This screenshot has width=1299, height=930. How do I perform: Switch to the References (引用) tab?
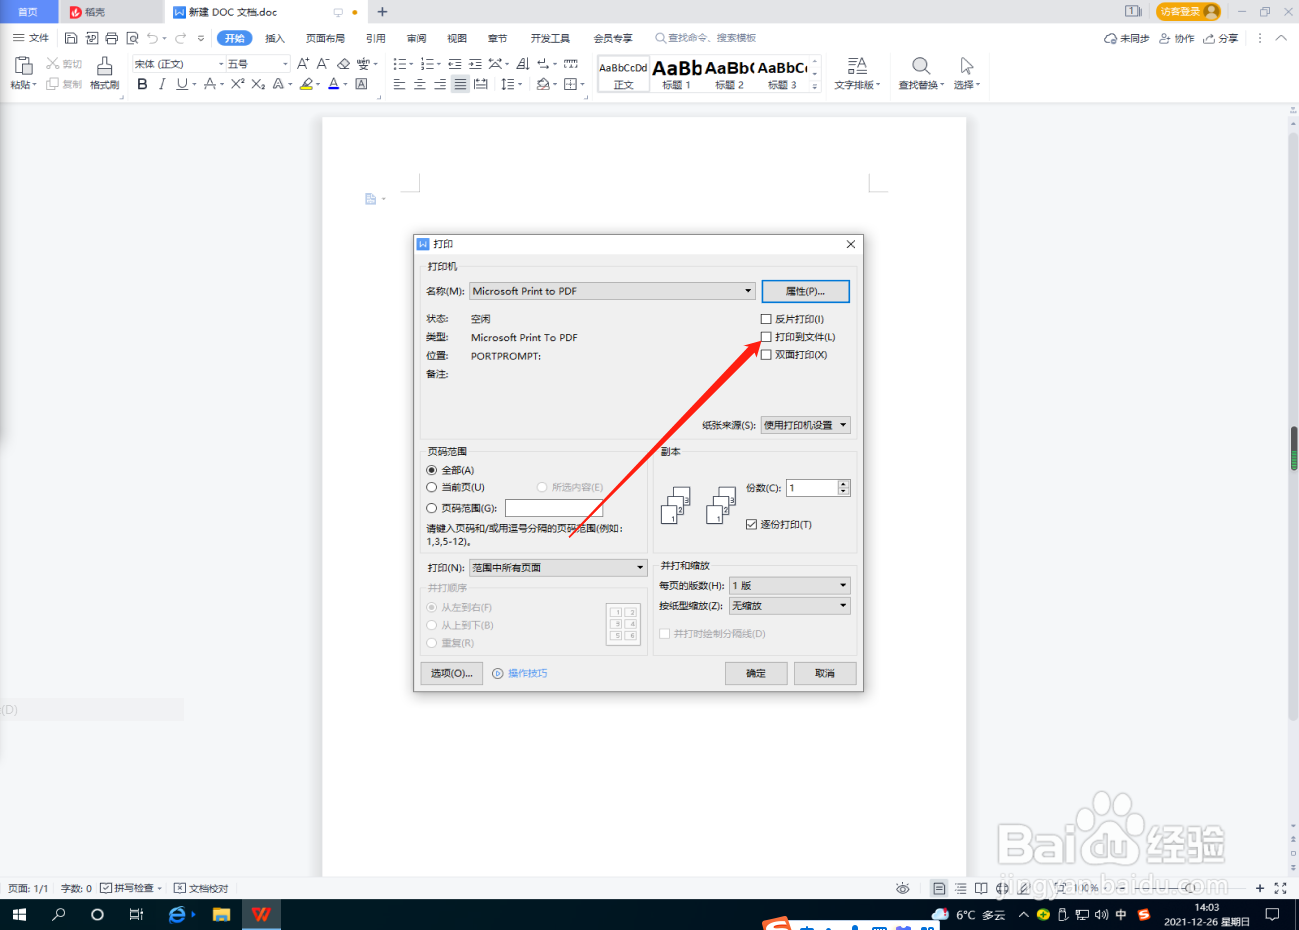click(376, 38)
